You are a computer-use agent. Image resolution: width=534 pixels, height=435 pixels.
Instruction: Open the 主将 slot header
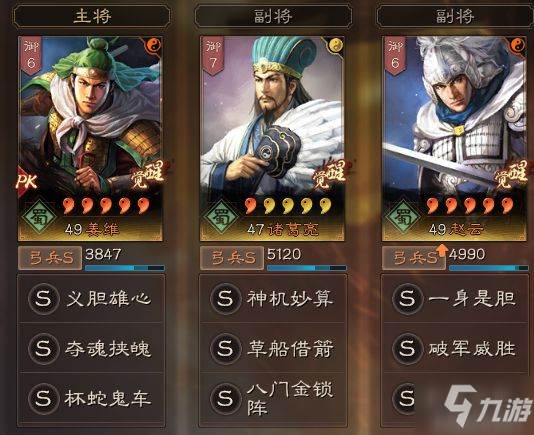coord(92,16)
